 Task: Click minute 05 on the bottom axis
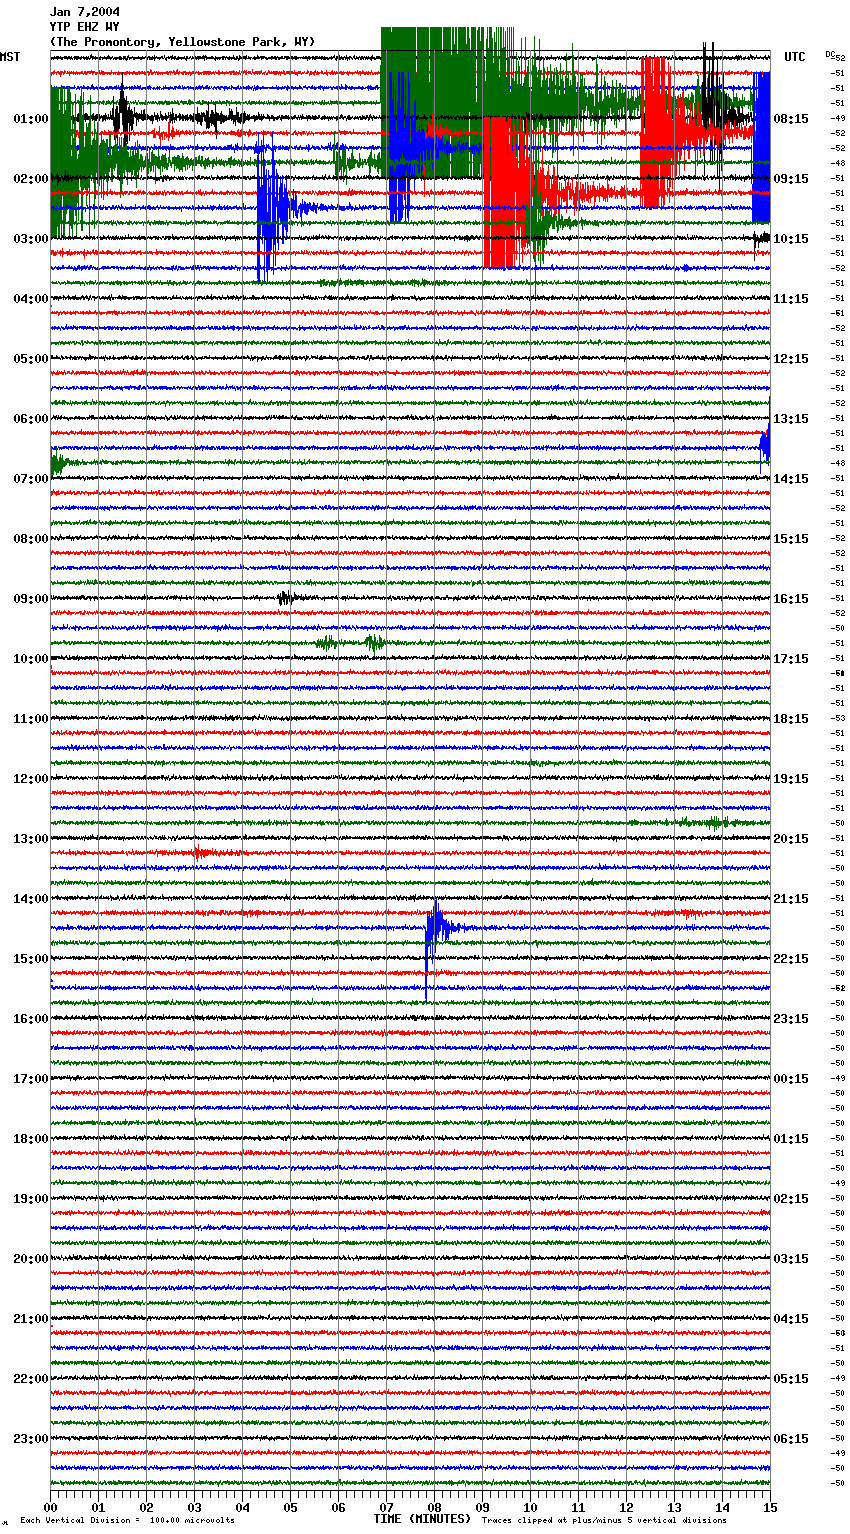point(290,1507)
